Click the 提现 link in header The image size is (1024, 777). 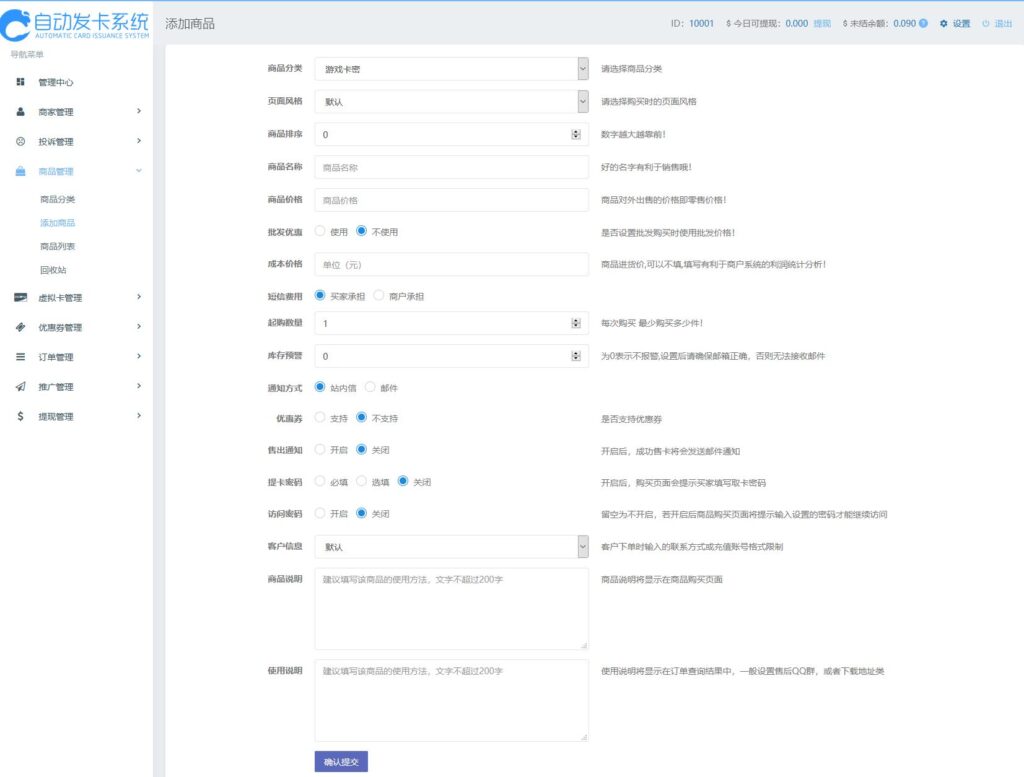pyautogui.click(x=822, y=23)
